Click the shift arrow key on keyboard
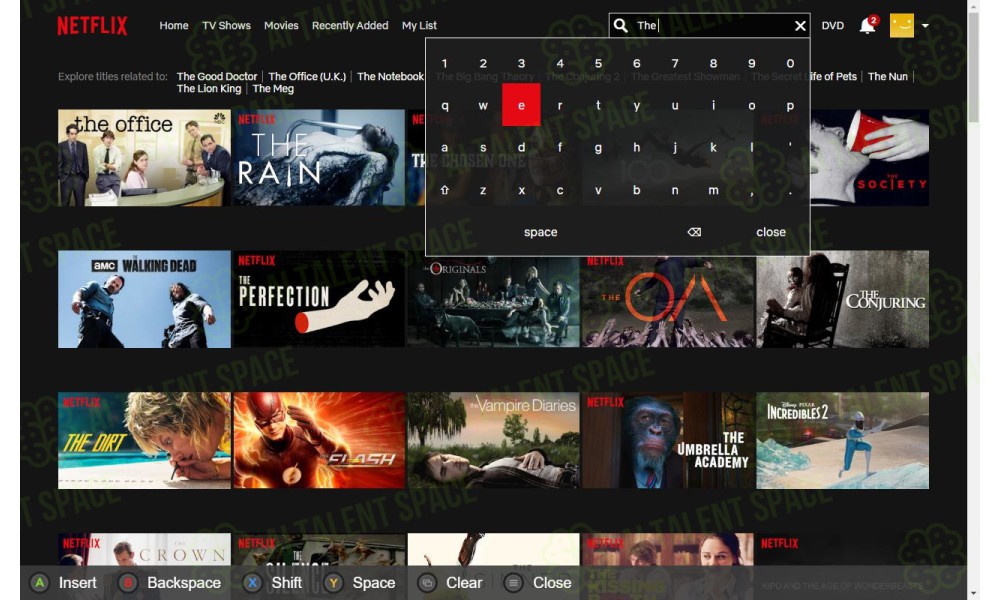The height and width of the screenshot is (600, 1000). pos(445,190)
